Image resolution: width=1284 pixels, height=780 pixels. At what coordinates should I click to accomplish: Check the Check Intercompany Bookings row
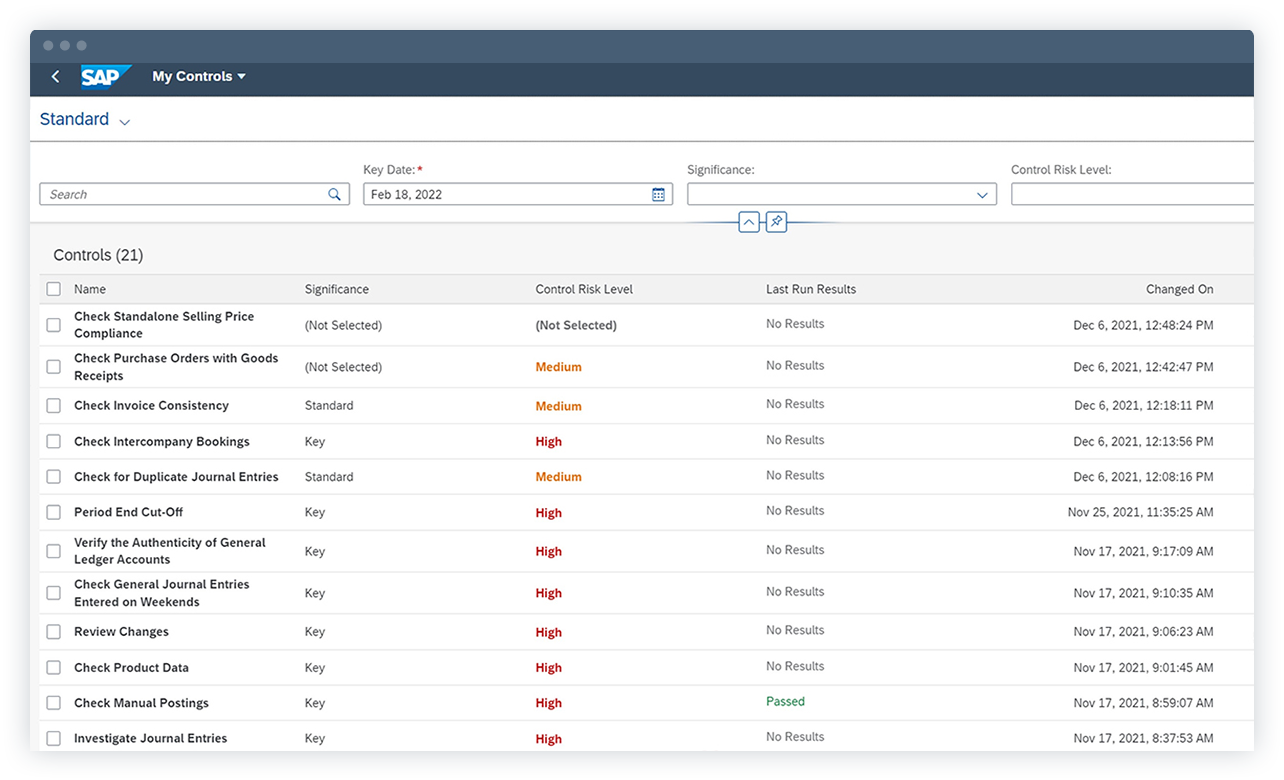53,441
